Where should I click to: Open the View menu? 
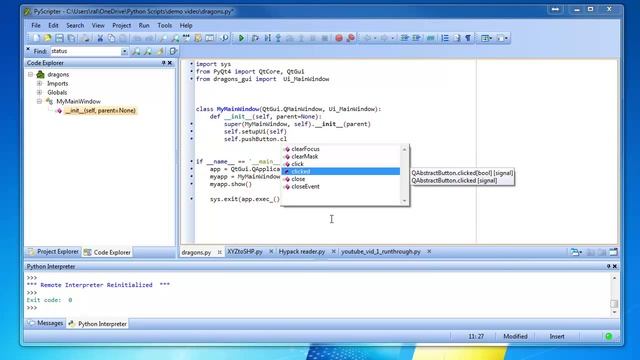click(x=98, y=25)
